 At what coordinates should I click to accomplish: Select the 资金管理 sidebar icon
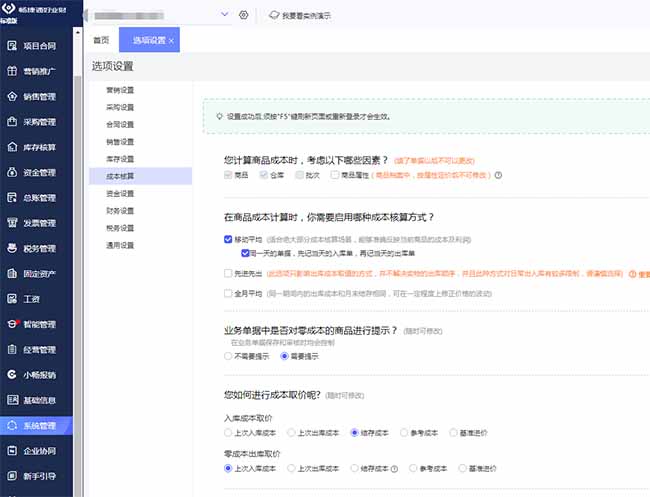[11, 172]
